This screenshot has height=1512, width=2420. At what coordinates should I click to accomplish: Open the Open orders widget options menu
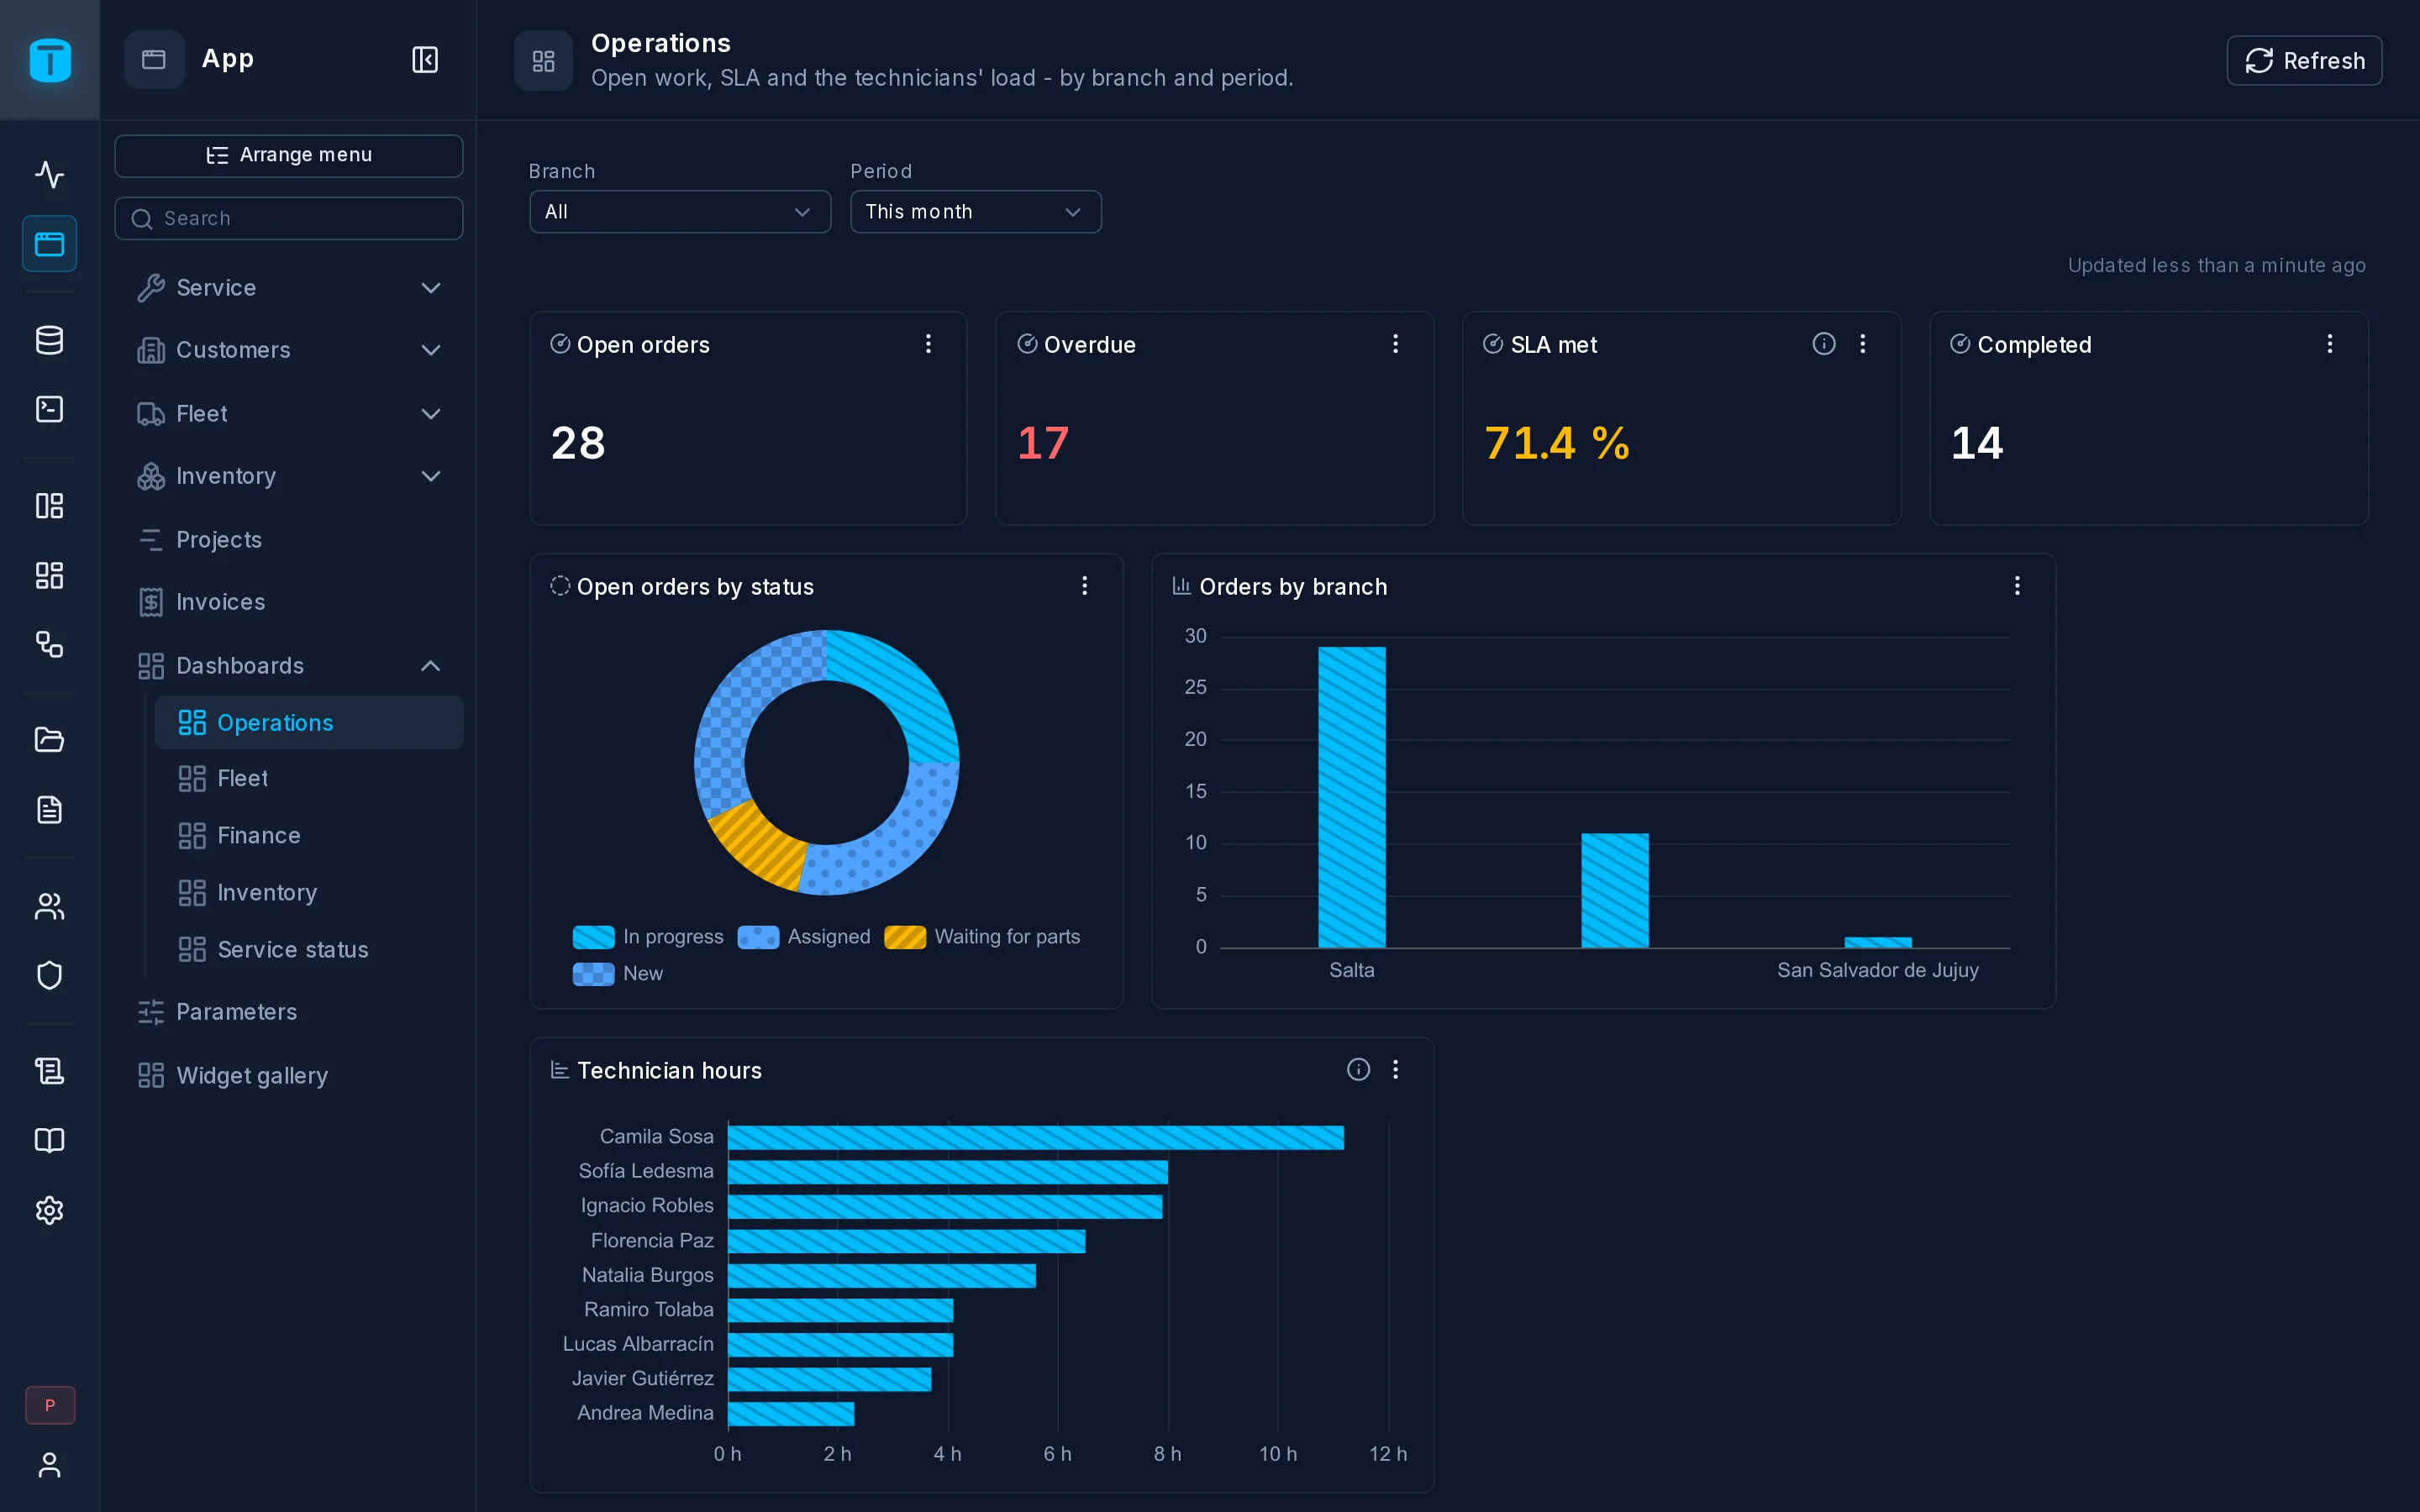pyautogui.click(x=928, y=344)
